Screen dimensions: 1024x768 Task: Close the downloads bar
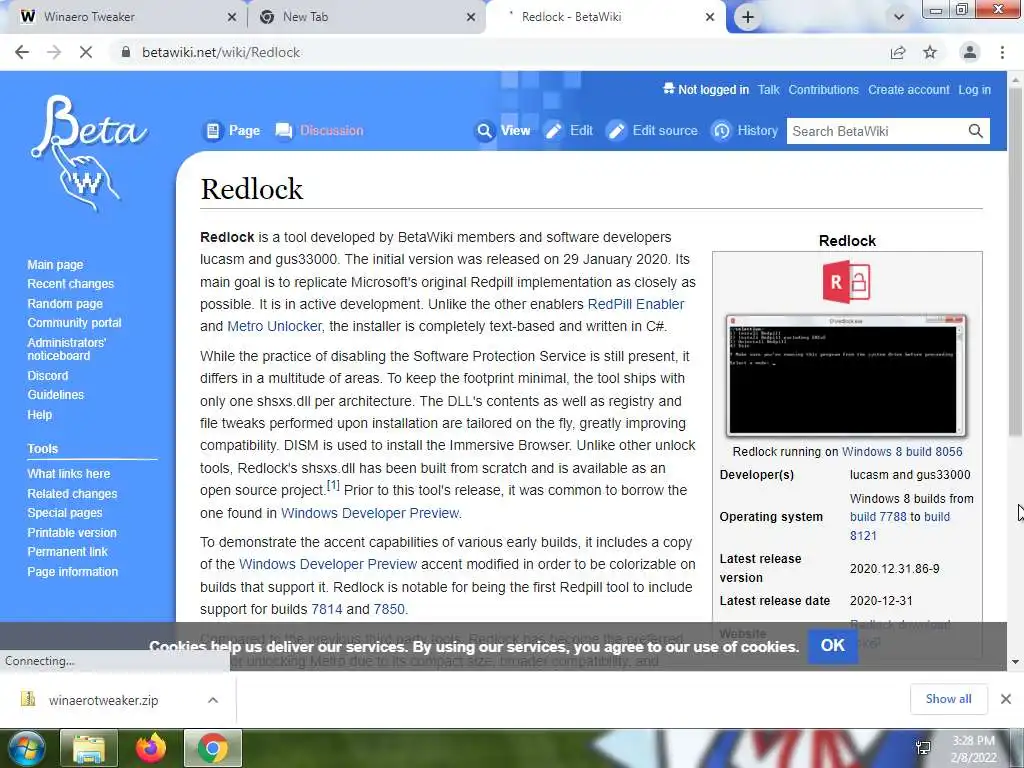click(1006, 699)
